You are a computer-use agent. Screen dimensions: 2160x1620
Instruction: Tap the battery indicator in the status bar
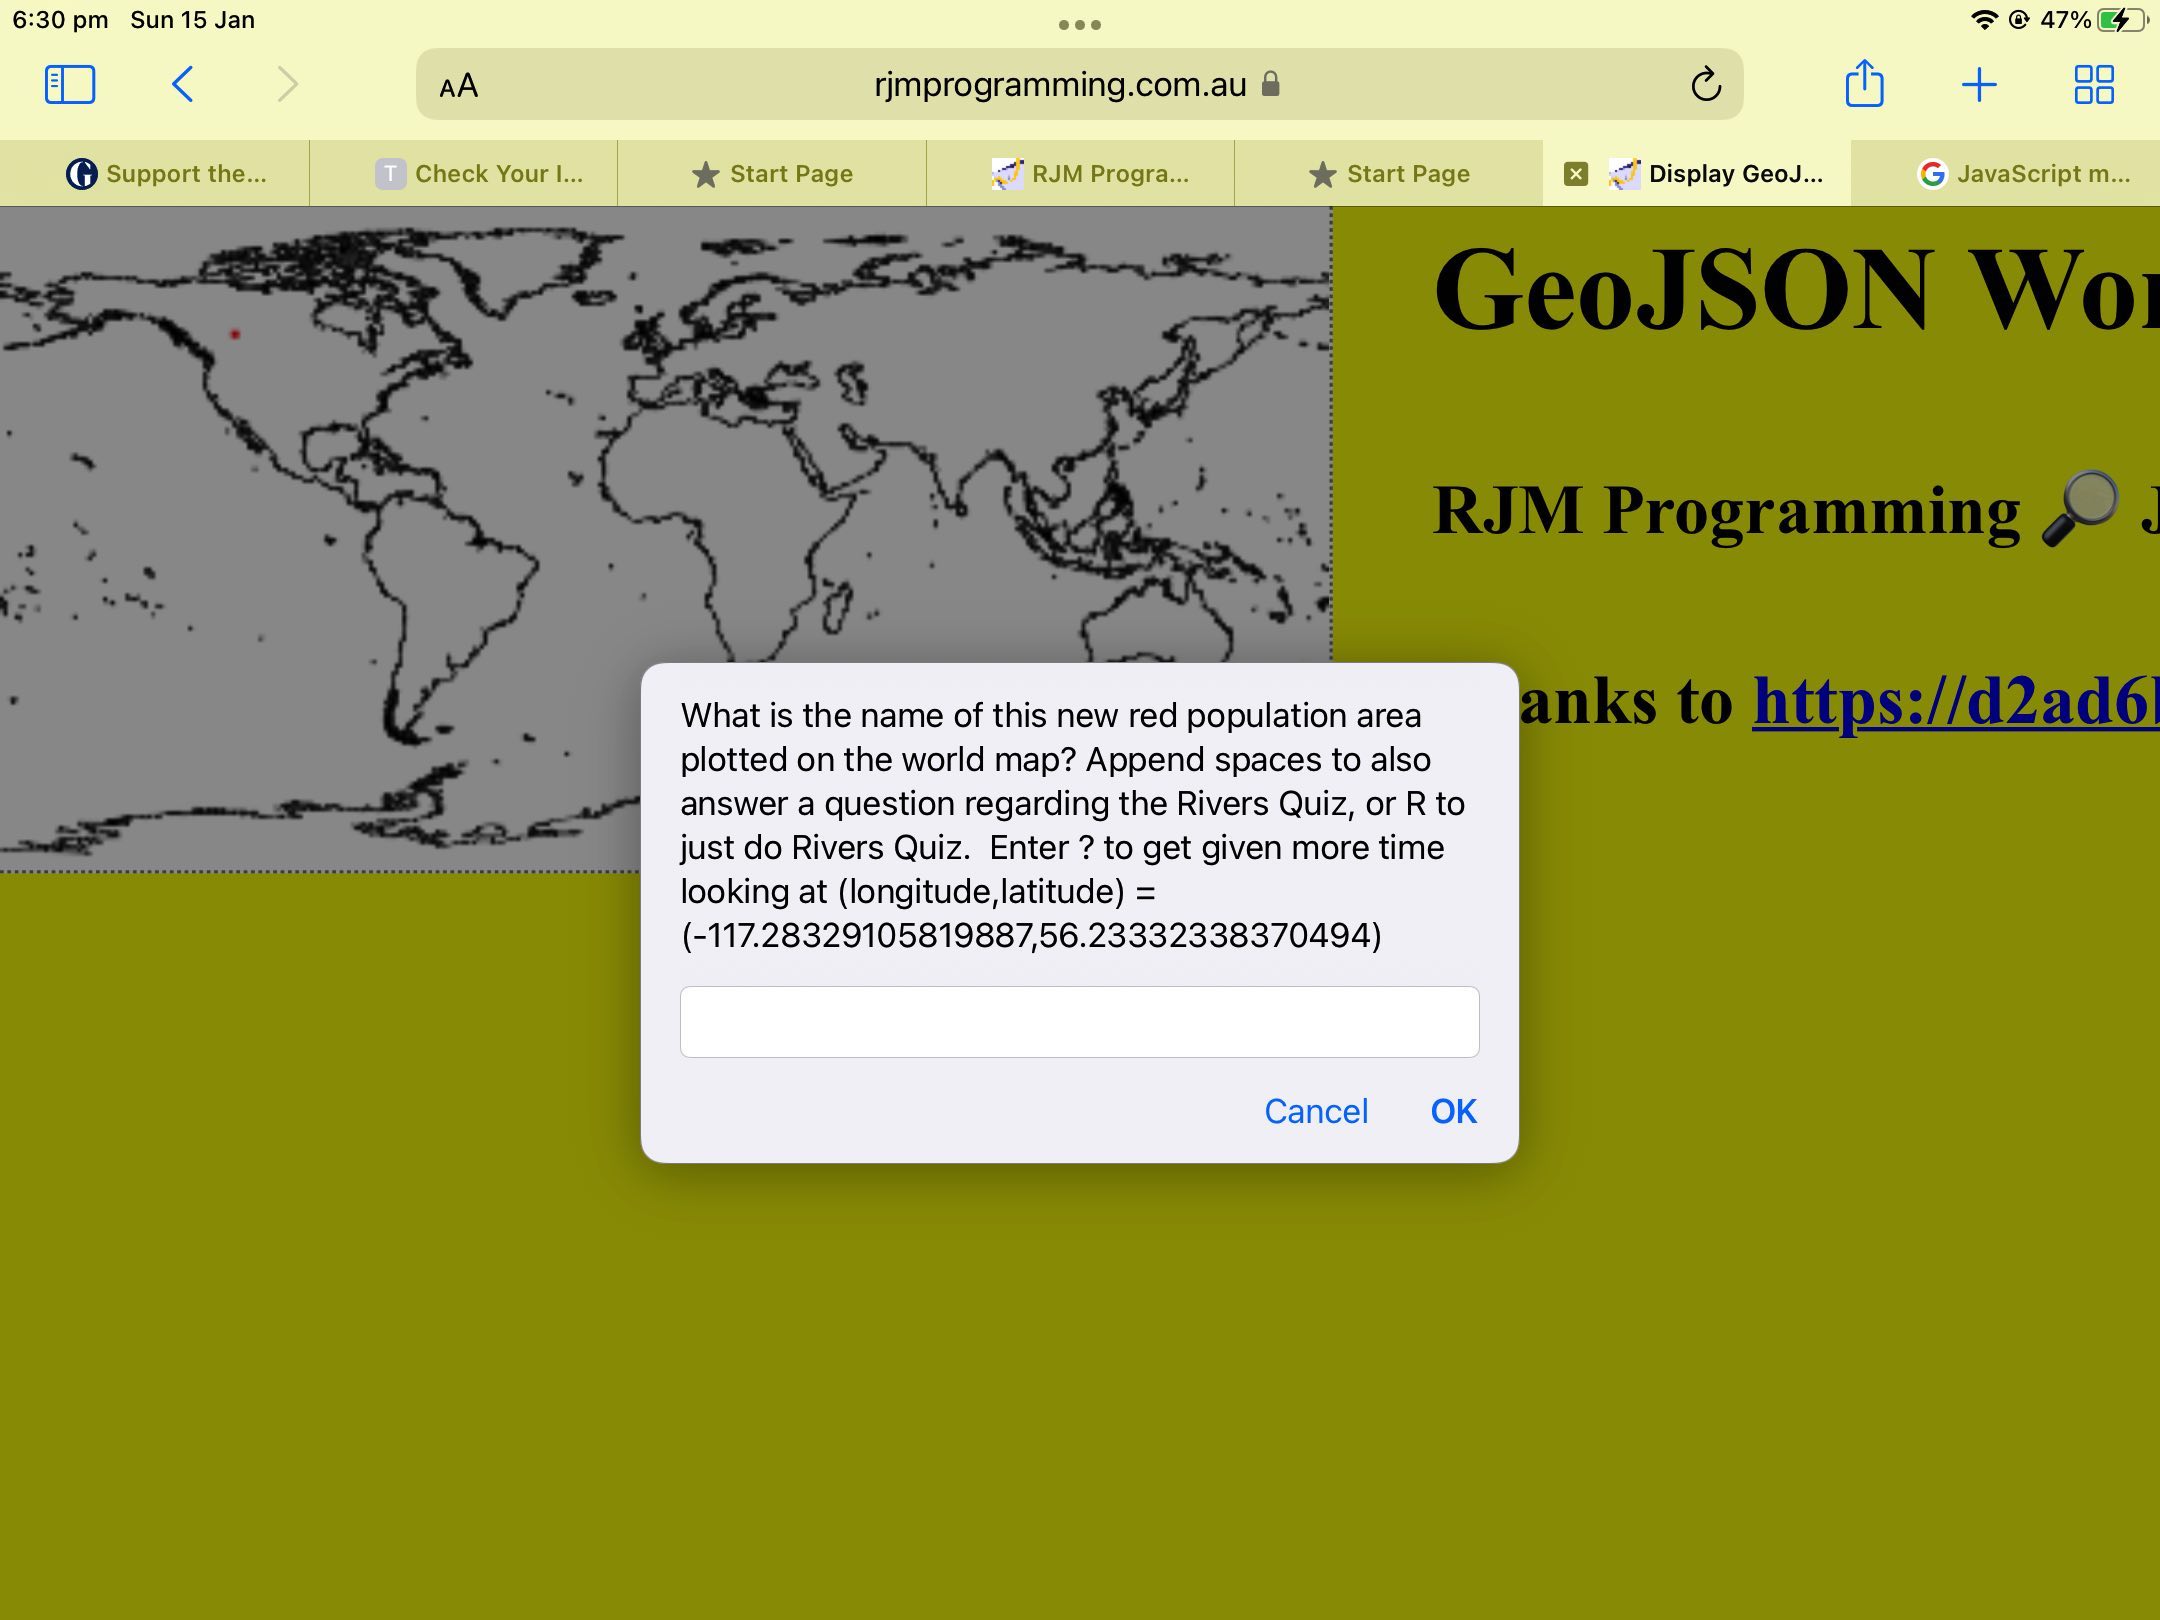(x=2120, y=20)
